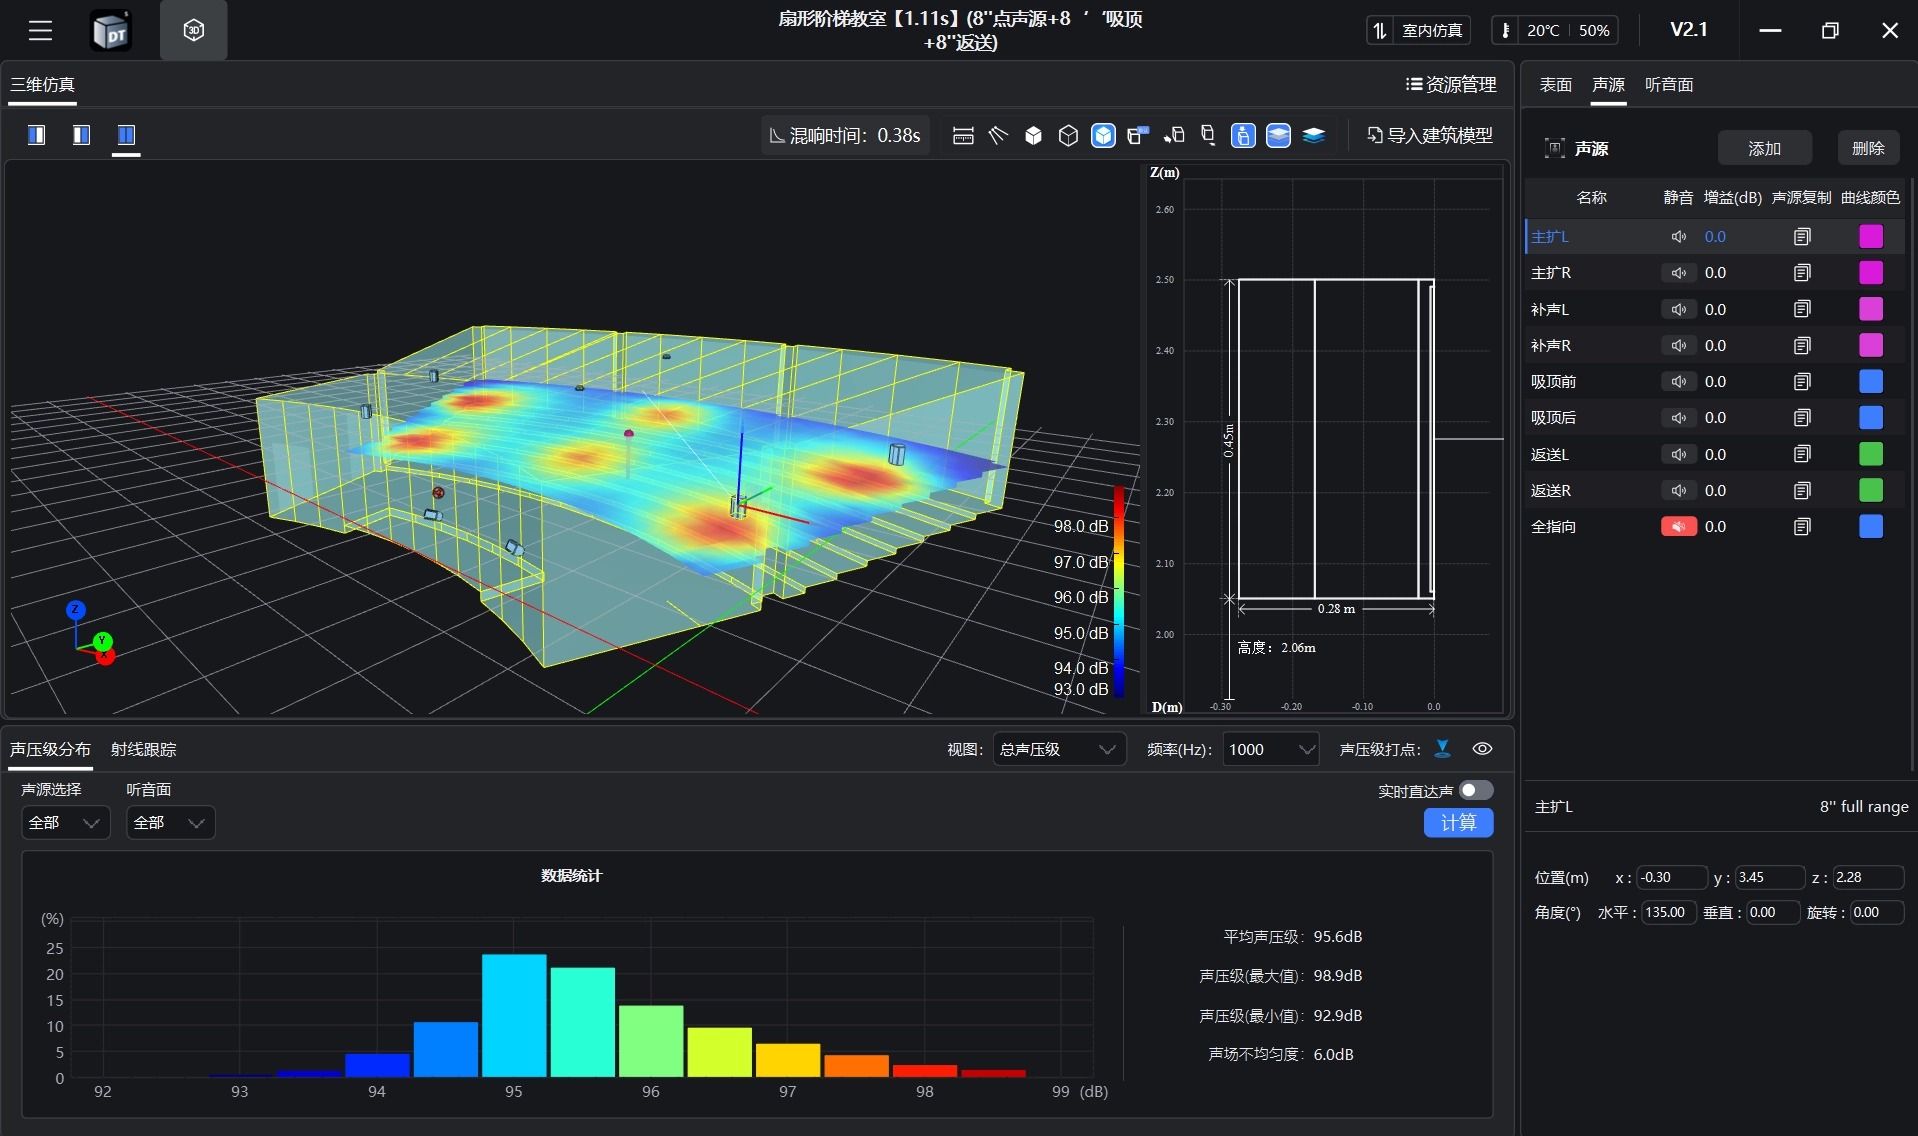Select the ruler measurement tool
Screen dimensions: 1918x1136
click(963, 136)
